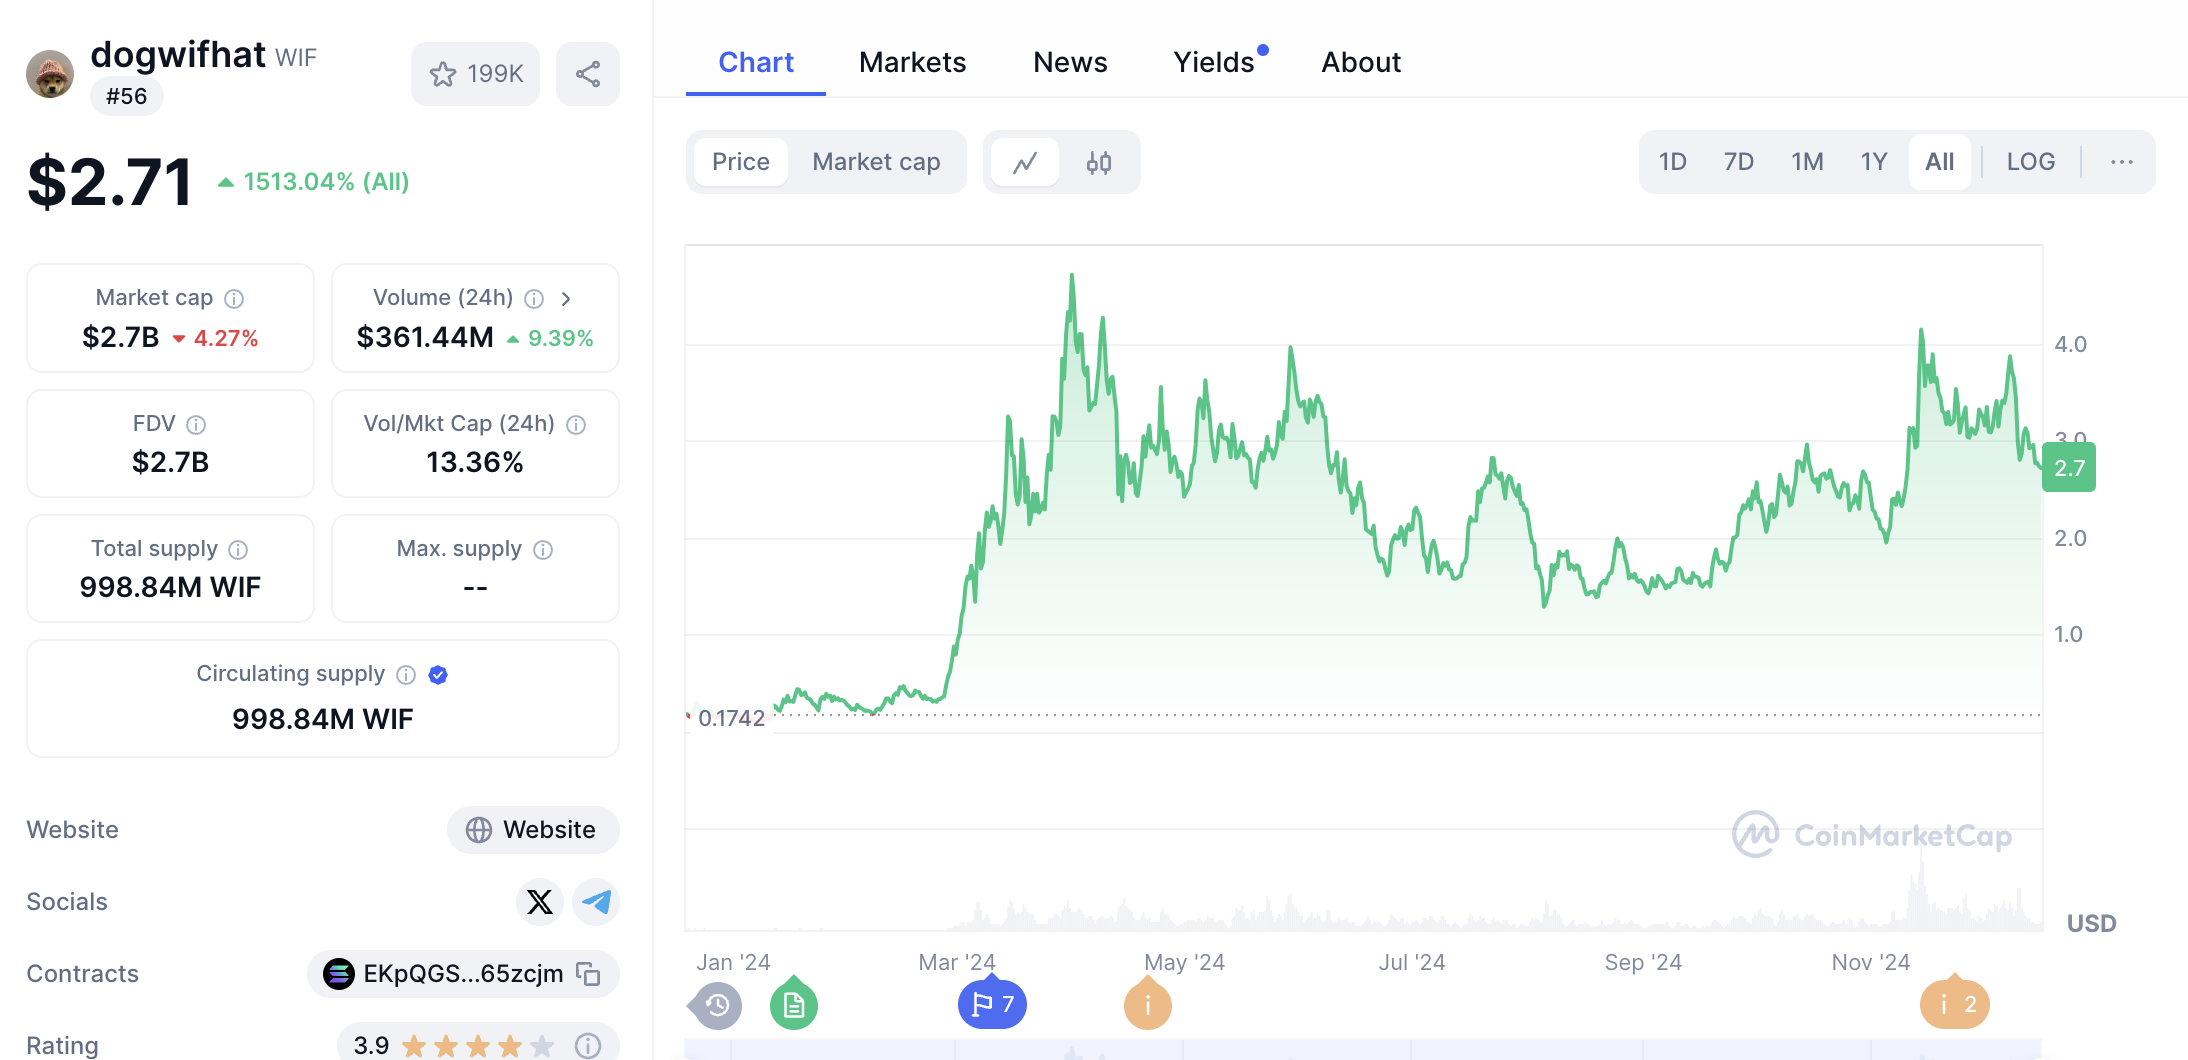Open the Telegram social icon
The image size is (2188, 1060).
click(x=597, y=902)
